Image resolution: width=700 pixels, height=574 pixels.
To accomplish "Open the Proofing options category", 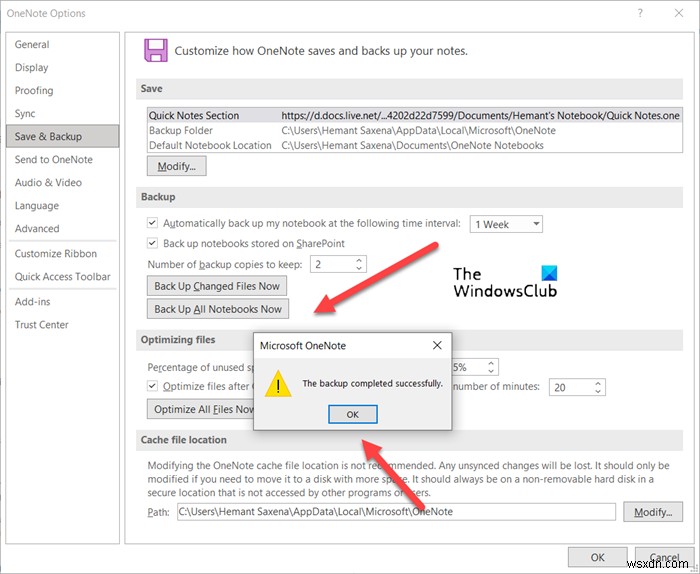I will pos(62,91).
